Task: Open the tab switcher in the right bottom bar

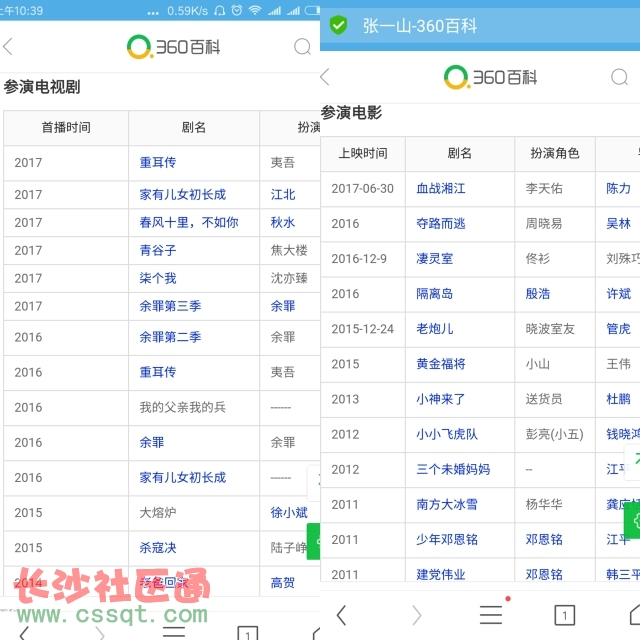Action: pos(564,615)
